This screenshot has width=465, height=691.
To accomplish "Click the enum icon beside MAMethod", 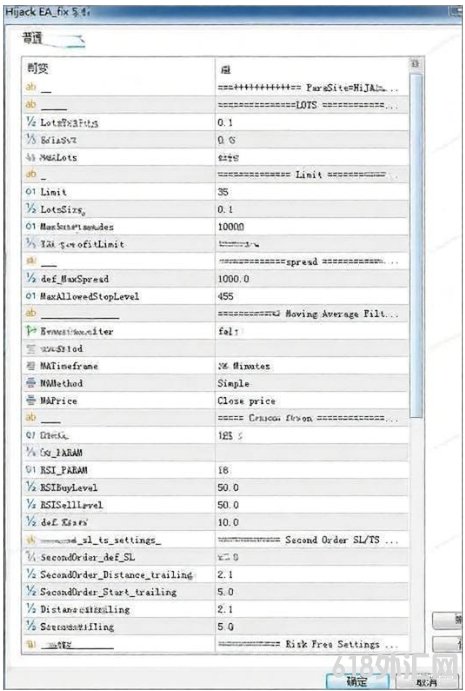I will (x=30, y=383).
